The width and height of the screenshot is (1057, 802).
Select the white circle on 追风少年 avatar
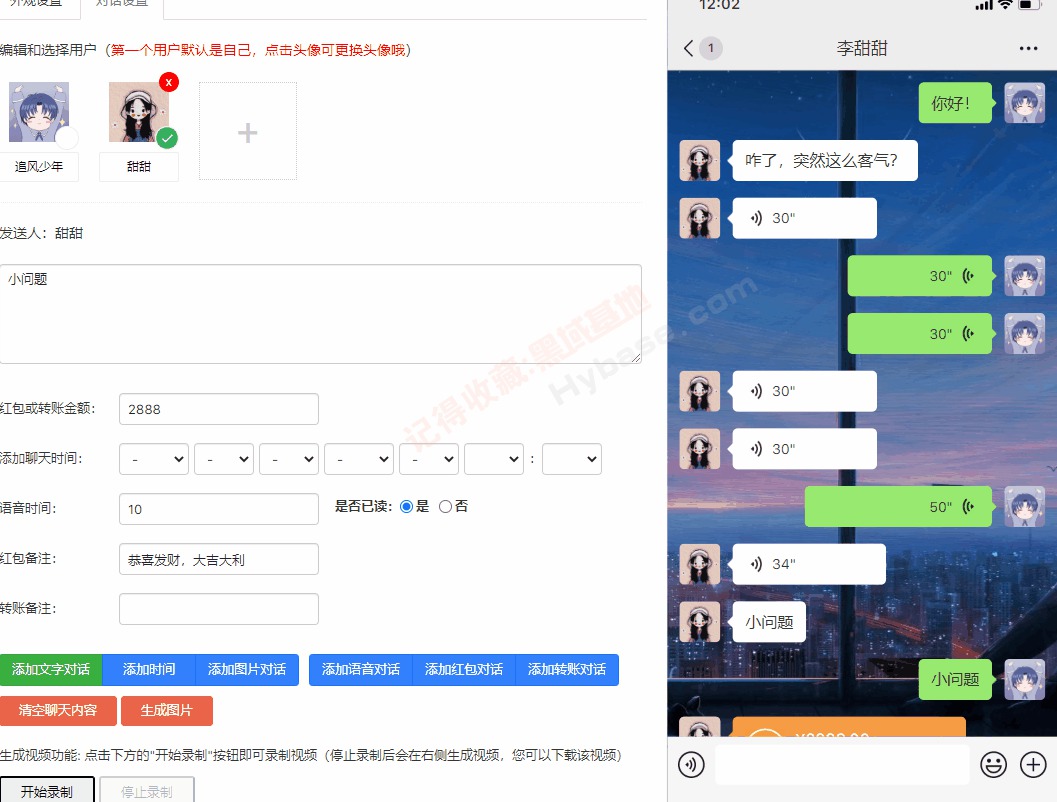coord(67,138)
